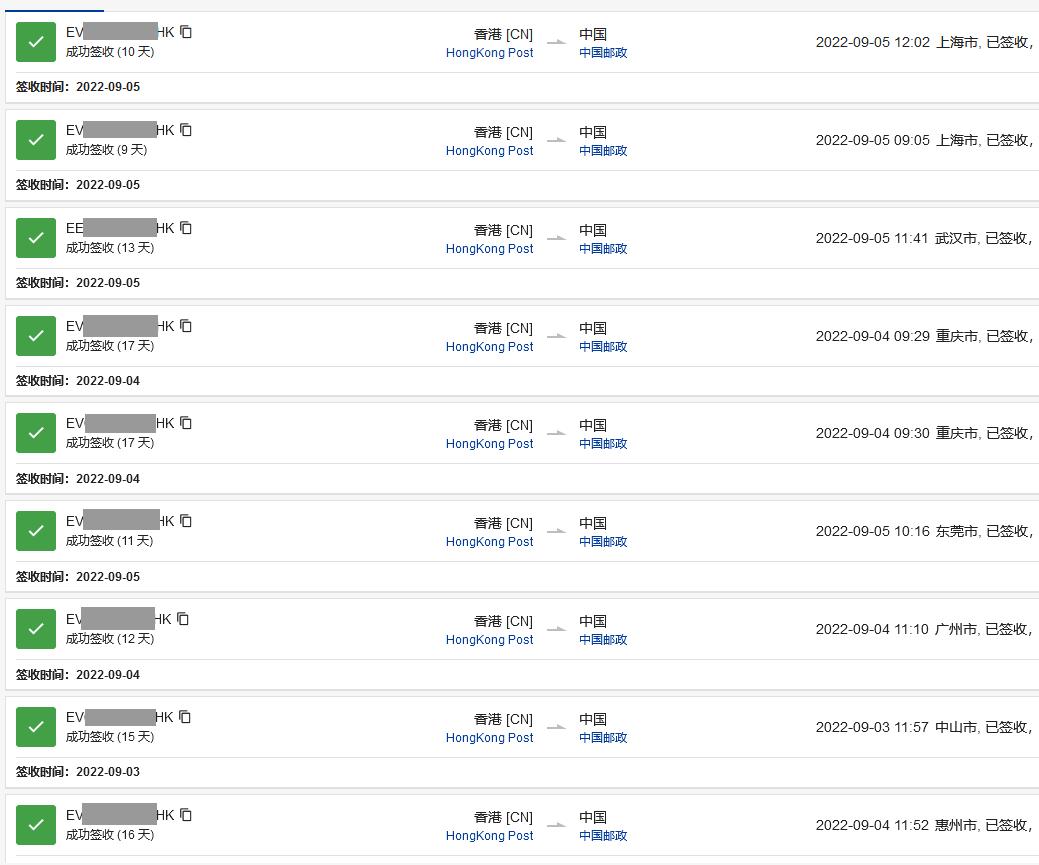This screenshot has width=1039, height=865.
Task: Copy tracking number of the Huizhou (惠州市) shipment
Action: [x=186, y=815]
